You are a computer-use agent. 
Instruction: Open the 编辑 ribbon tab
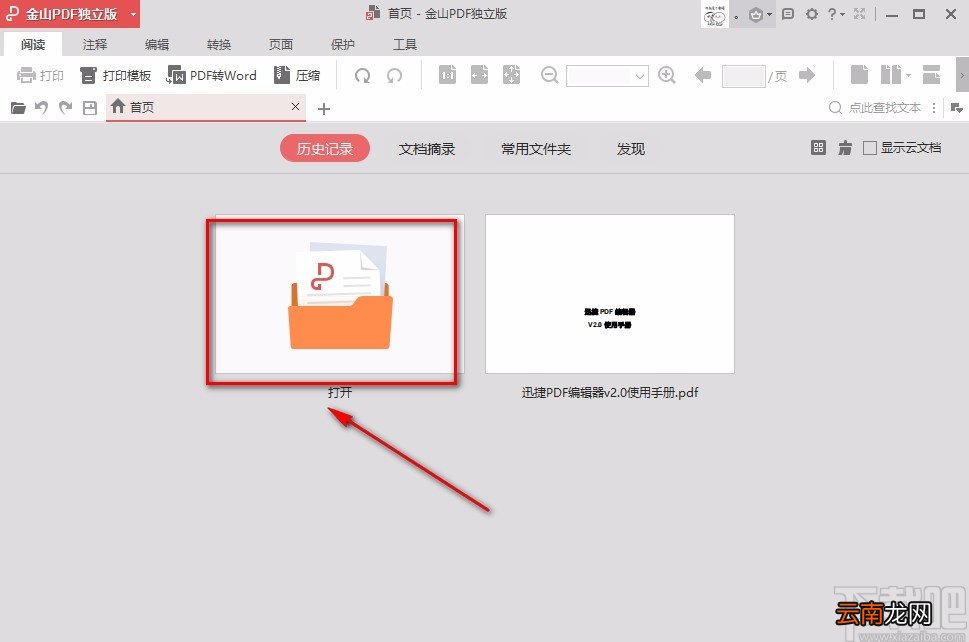(157, 44)
